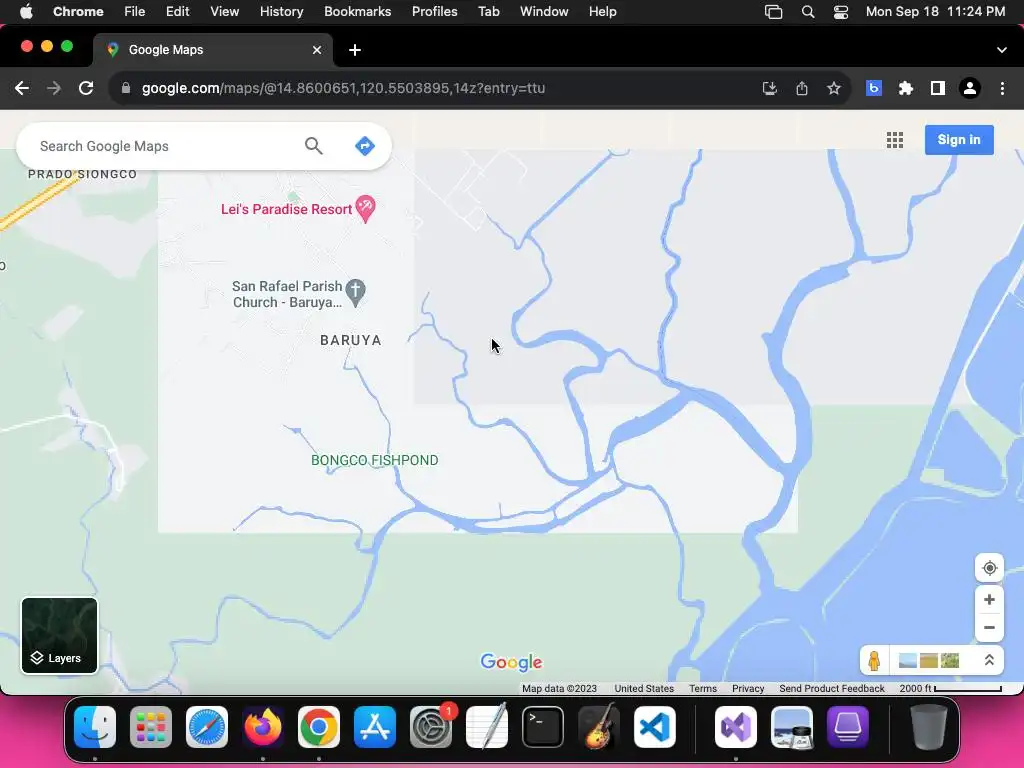View site information lock icon
Viewport: 1024px width, 768px height.
[x=126, y=88]
